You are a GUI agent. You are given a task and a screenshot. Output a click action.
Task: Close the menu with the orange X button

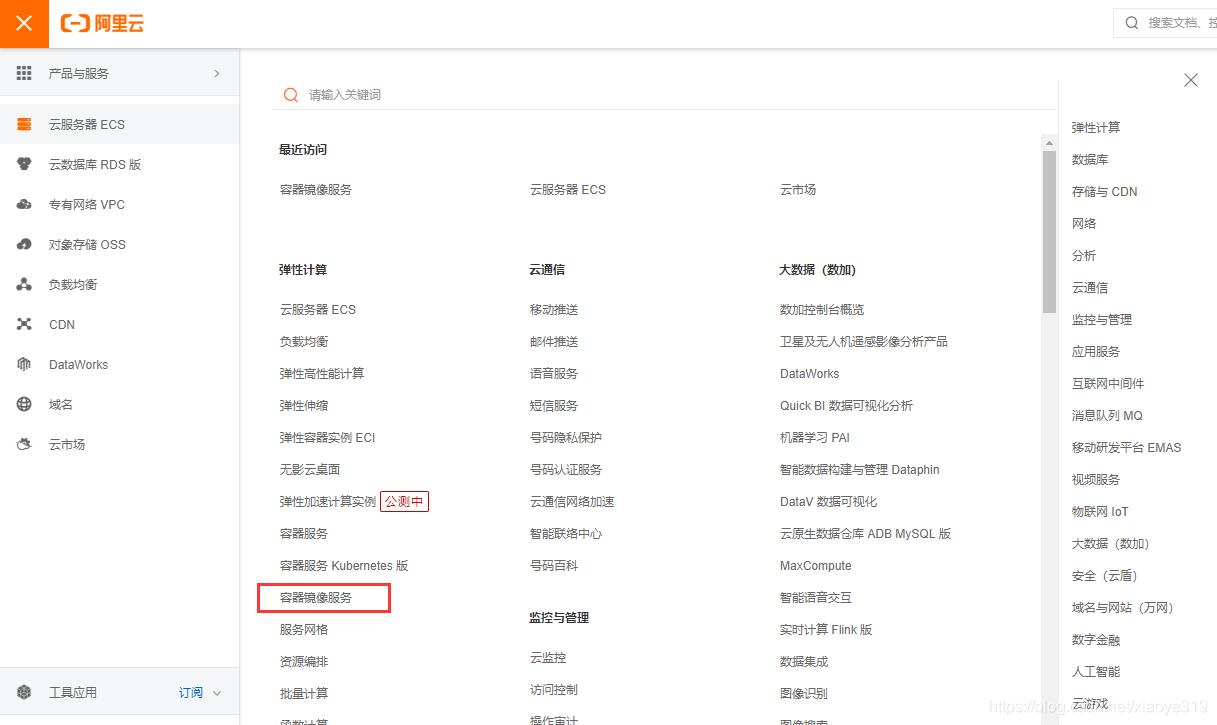(25, 24)
